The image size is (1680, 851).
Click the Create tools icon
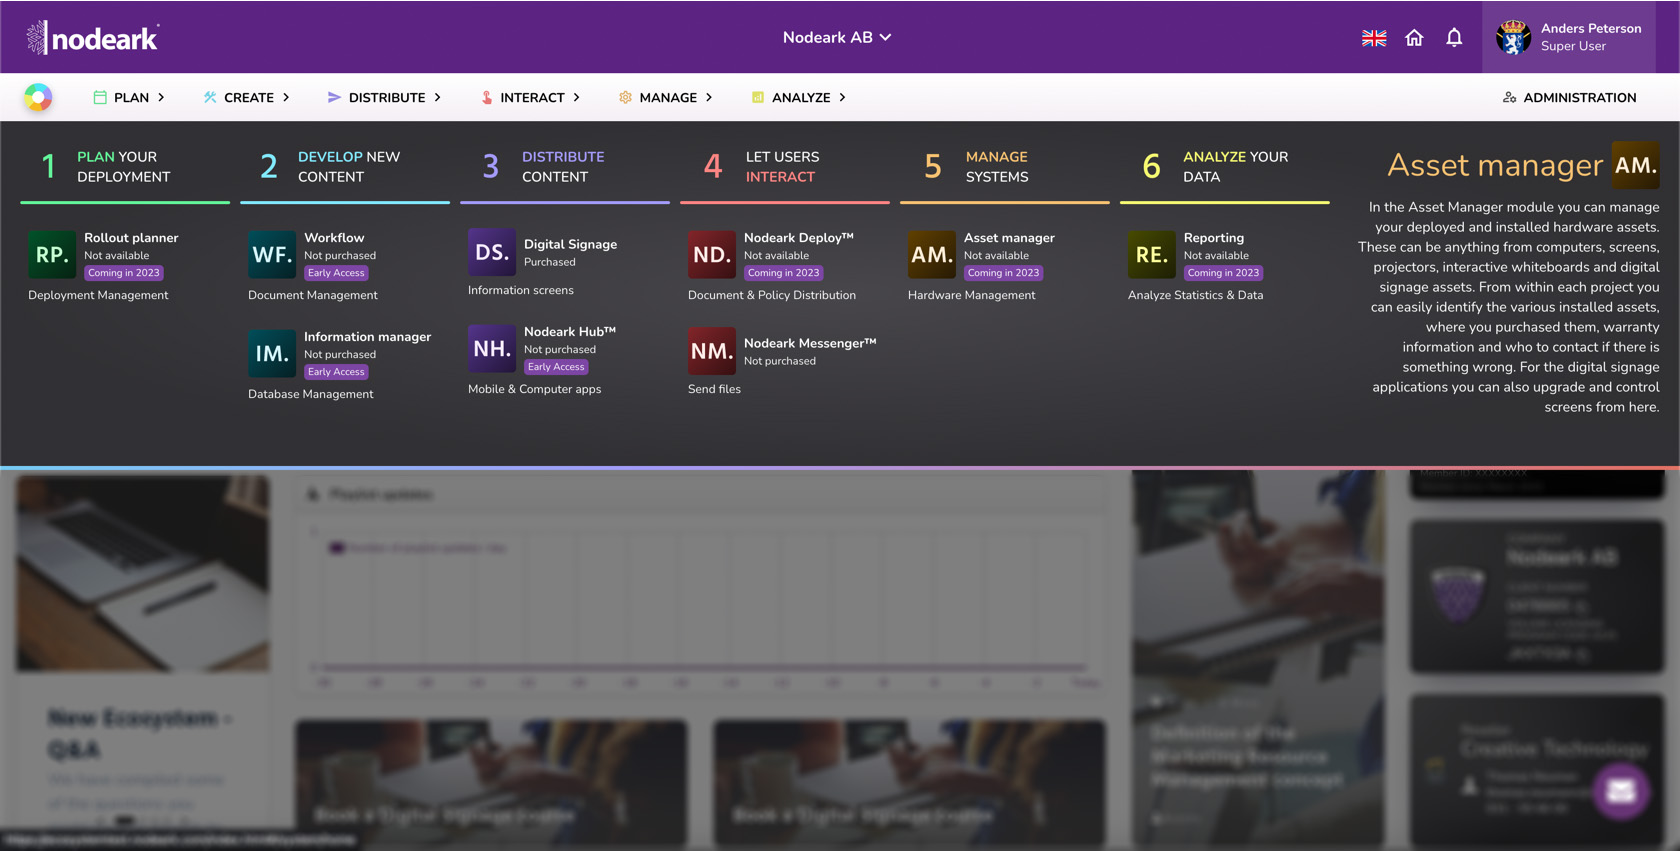coord(210,97)
